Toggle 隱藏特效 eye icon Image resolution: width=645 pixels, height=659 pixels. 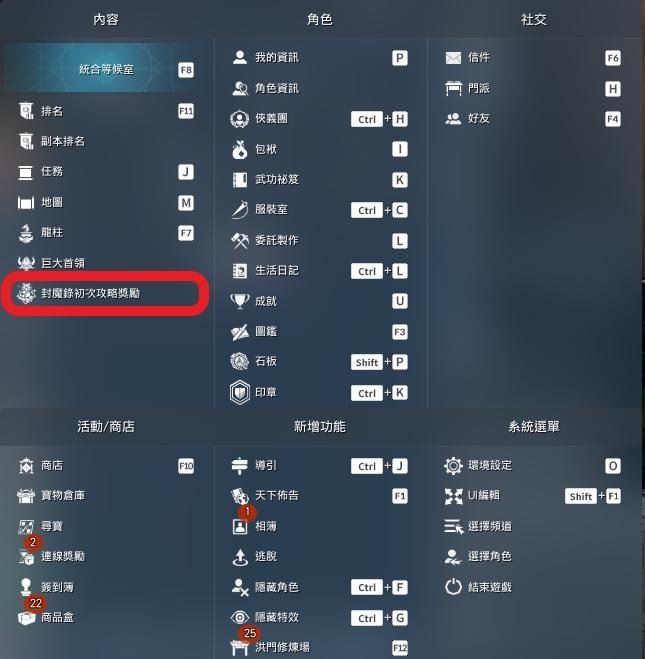point(240,617)
